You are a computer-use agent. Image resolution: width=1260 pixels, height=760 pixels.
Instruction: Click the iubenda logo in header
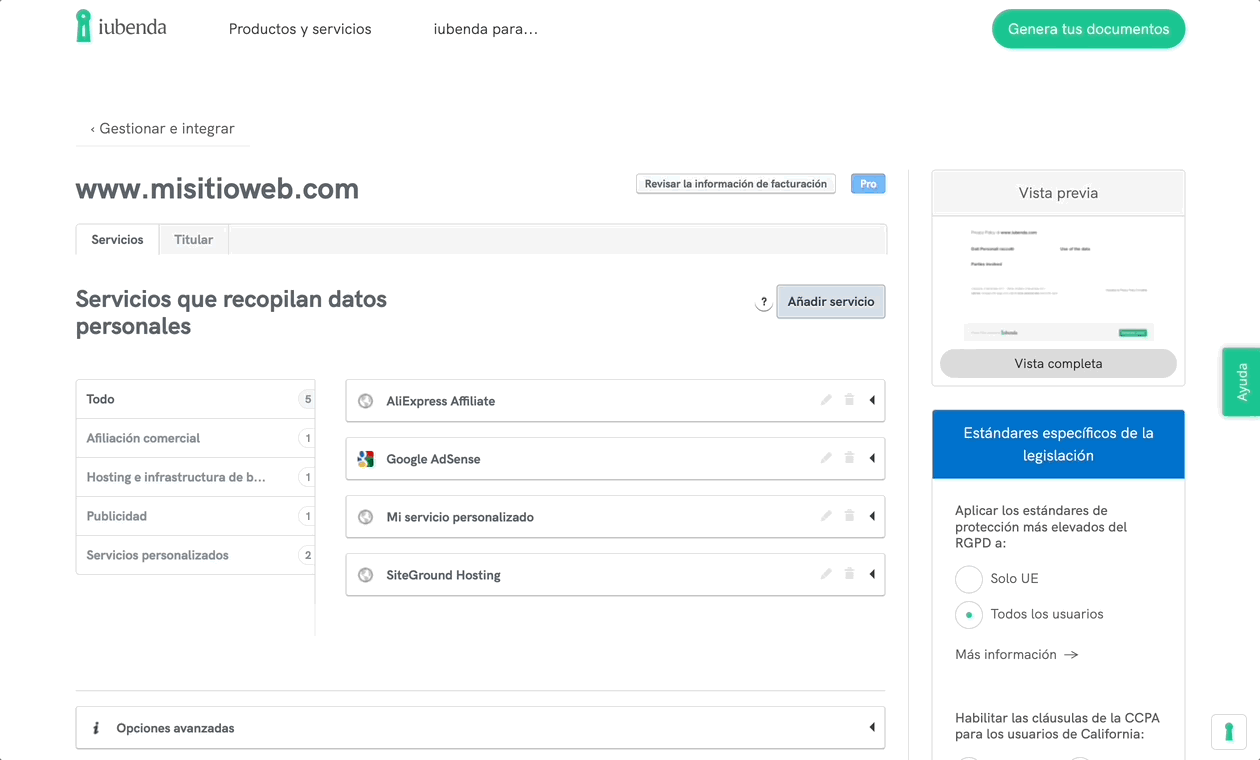121,27
